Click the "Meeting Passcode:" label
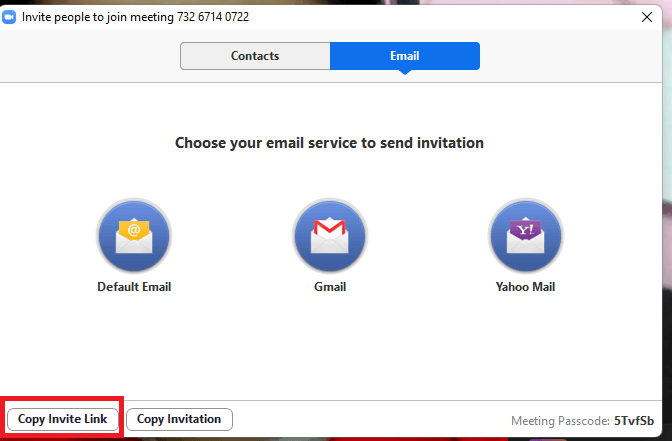Viewport: 672px width, 441px height. click(x=559, y=421)
